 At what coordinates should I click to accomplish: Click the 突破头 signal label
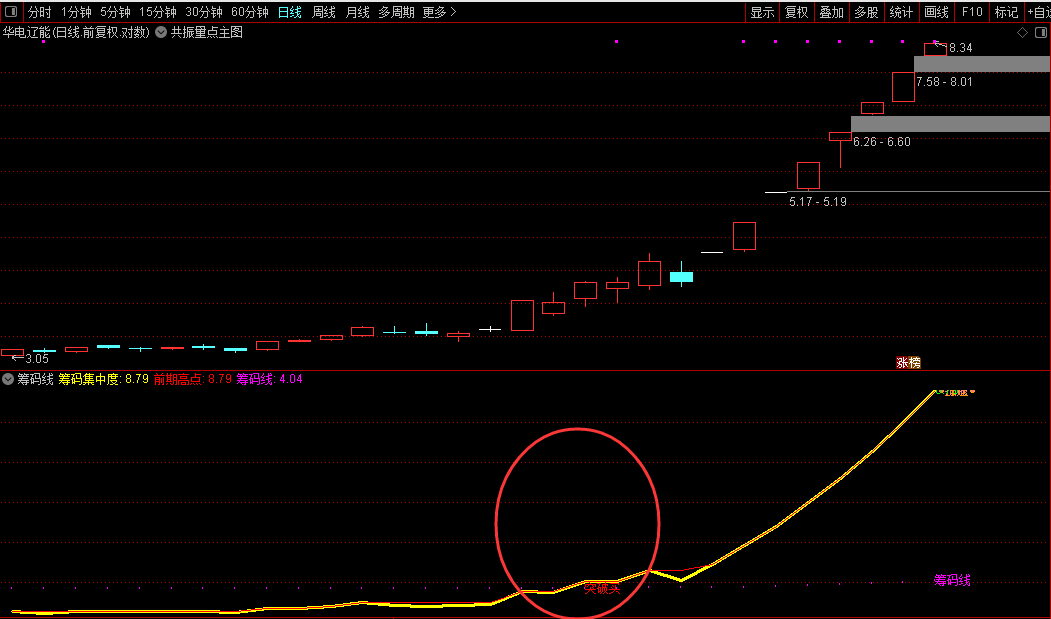tap(602, 589)
